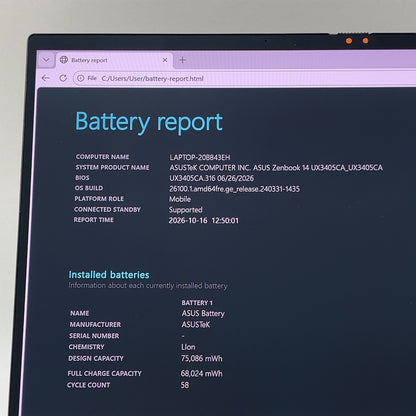Viewport: 416px width, 416px height.
Task: Open the tab search chevron dropdown
Action: coord(46,60)
